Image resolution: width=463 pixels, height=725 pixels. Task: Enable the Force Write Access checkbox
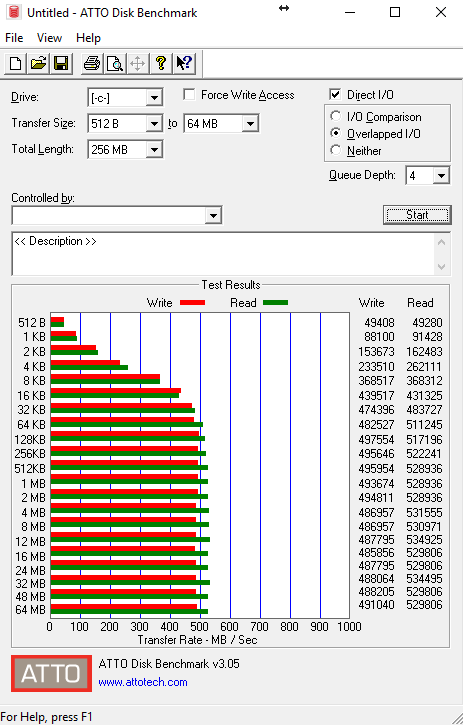point(189,95)
